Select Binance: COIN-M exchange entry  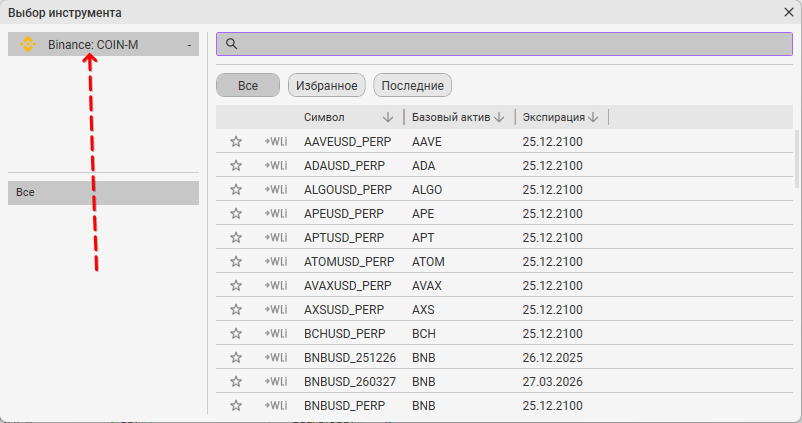[x=103, y=44]
